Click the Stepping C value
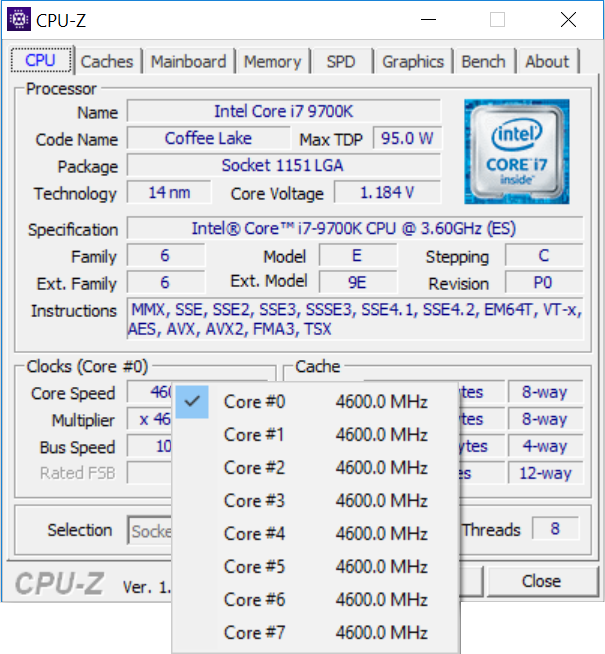 pyautogui.click(x=544, y=255)
